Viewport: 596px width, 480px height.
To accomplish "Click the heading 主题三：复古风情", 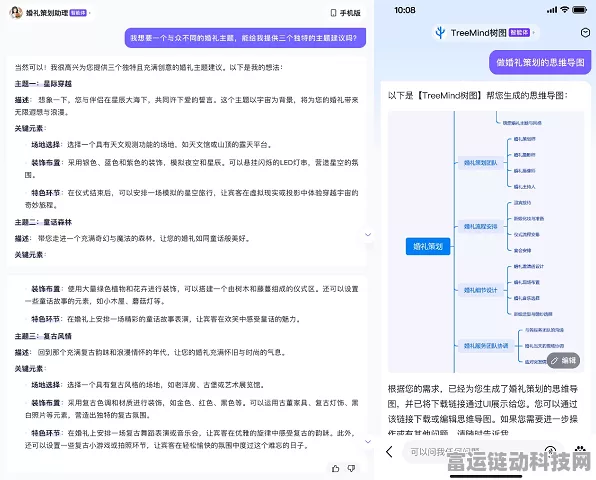I will pyautogui.click(x=43, y=336).
